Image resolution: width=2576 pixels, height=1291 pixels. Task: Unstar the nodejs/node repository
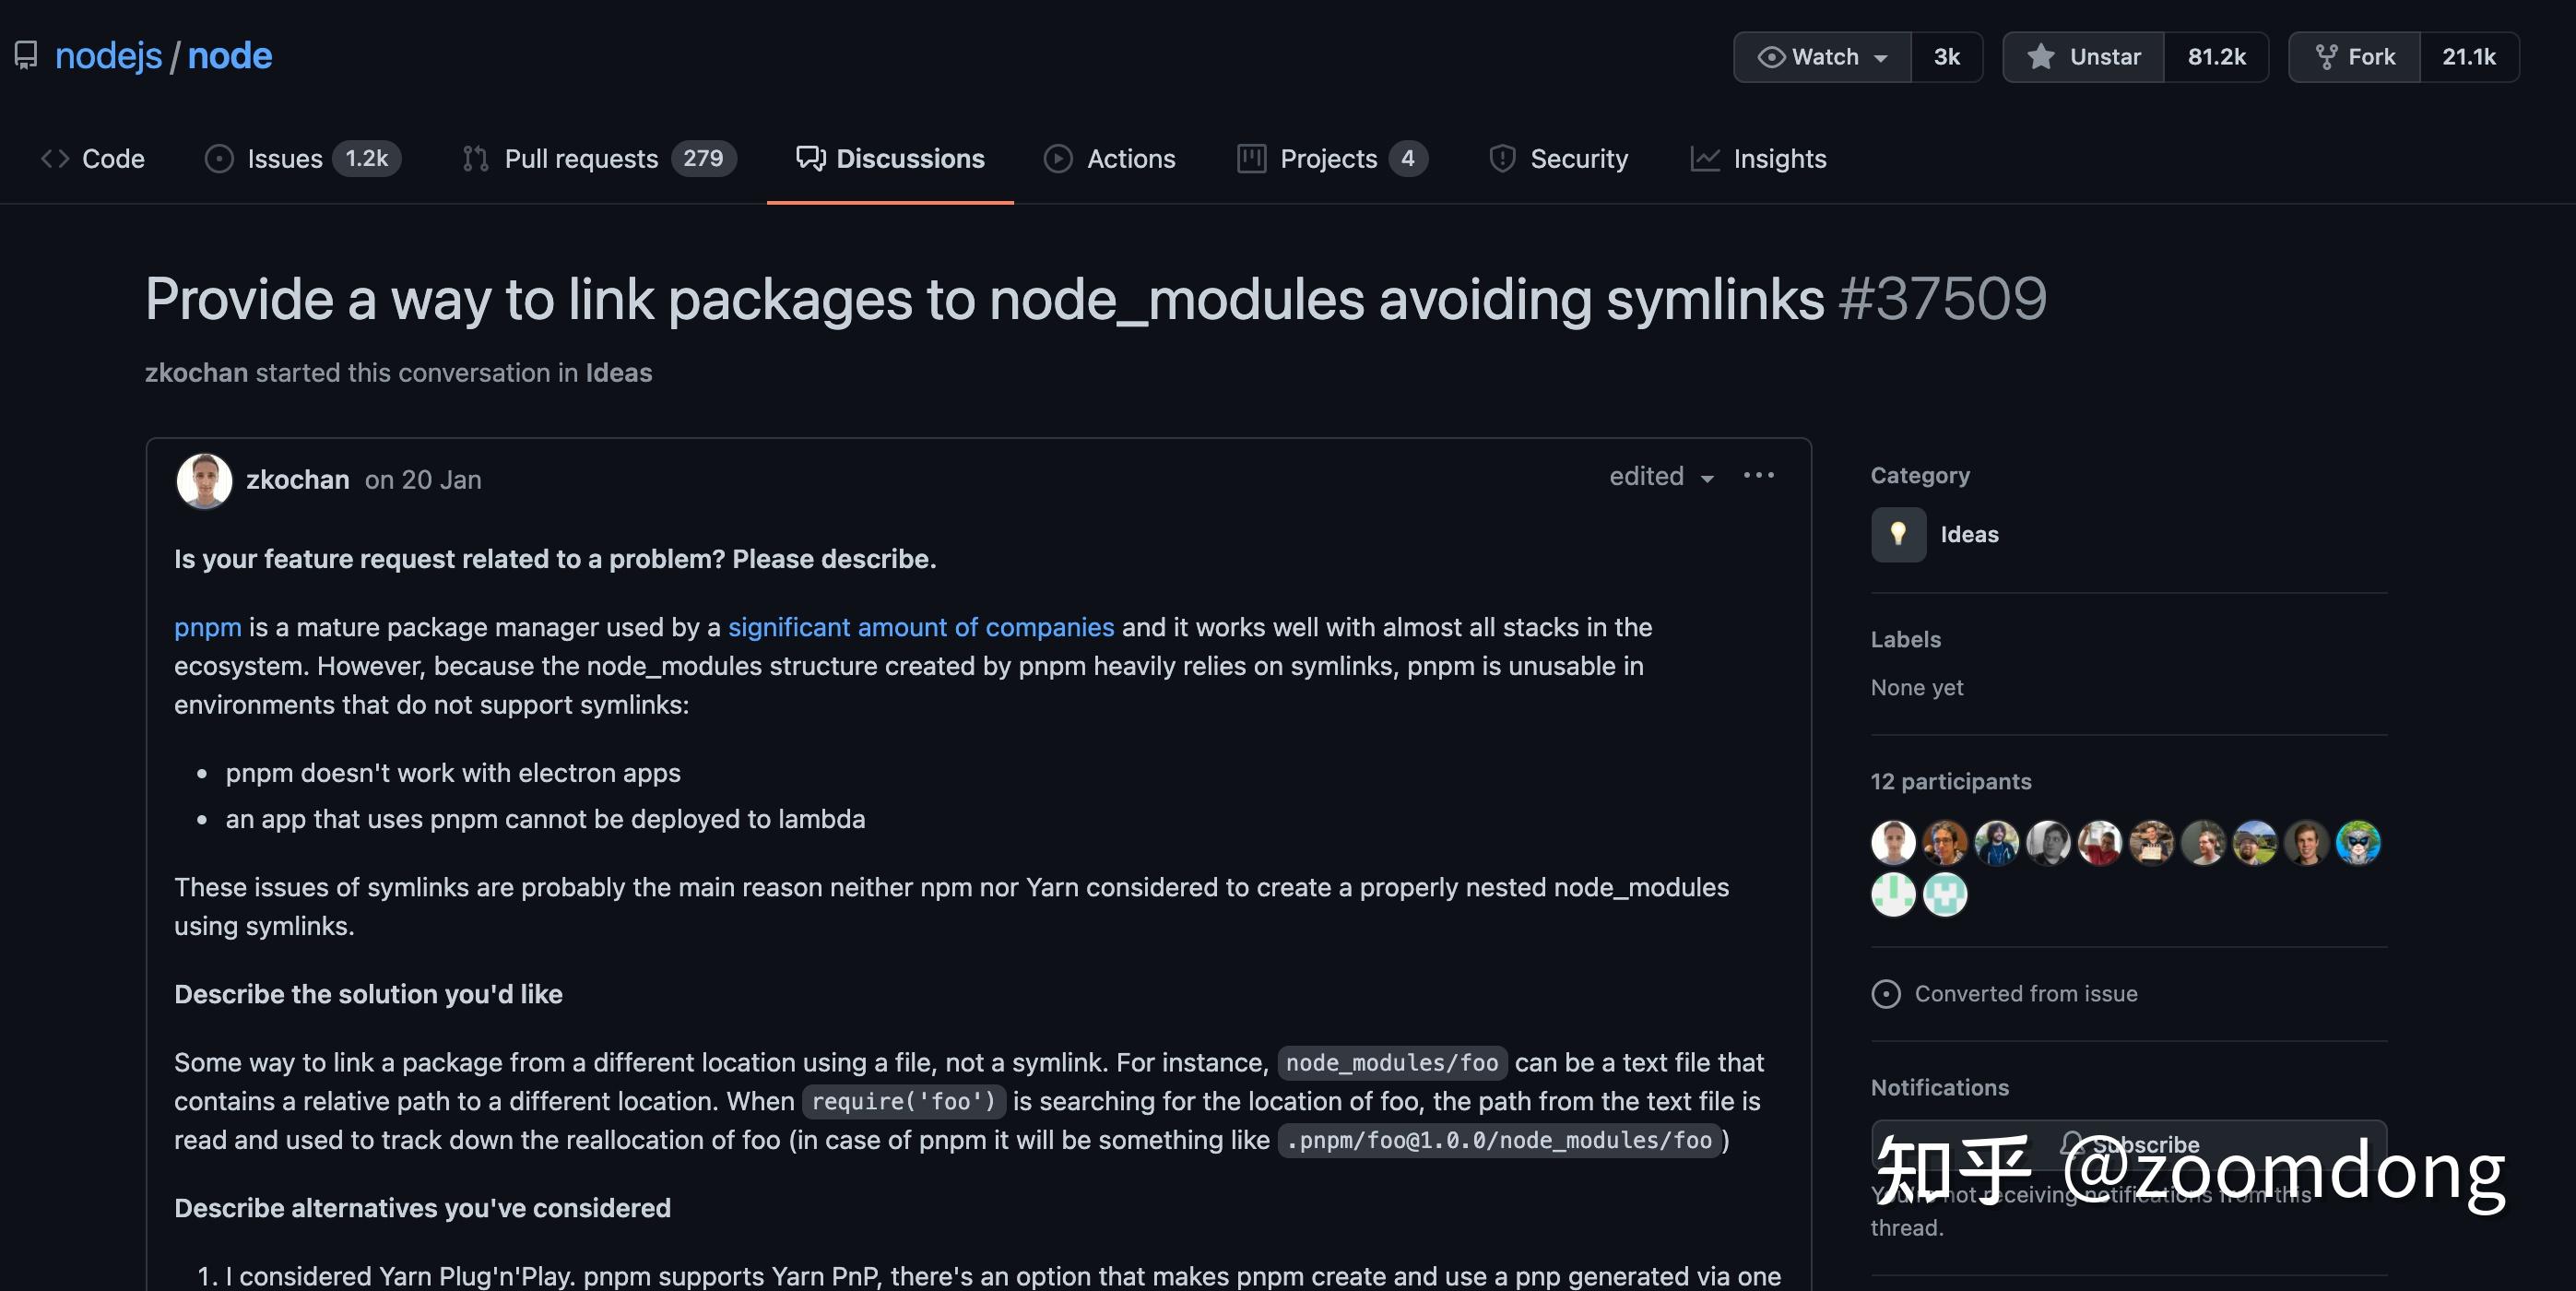(2084, 57)
